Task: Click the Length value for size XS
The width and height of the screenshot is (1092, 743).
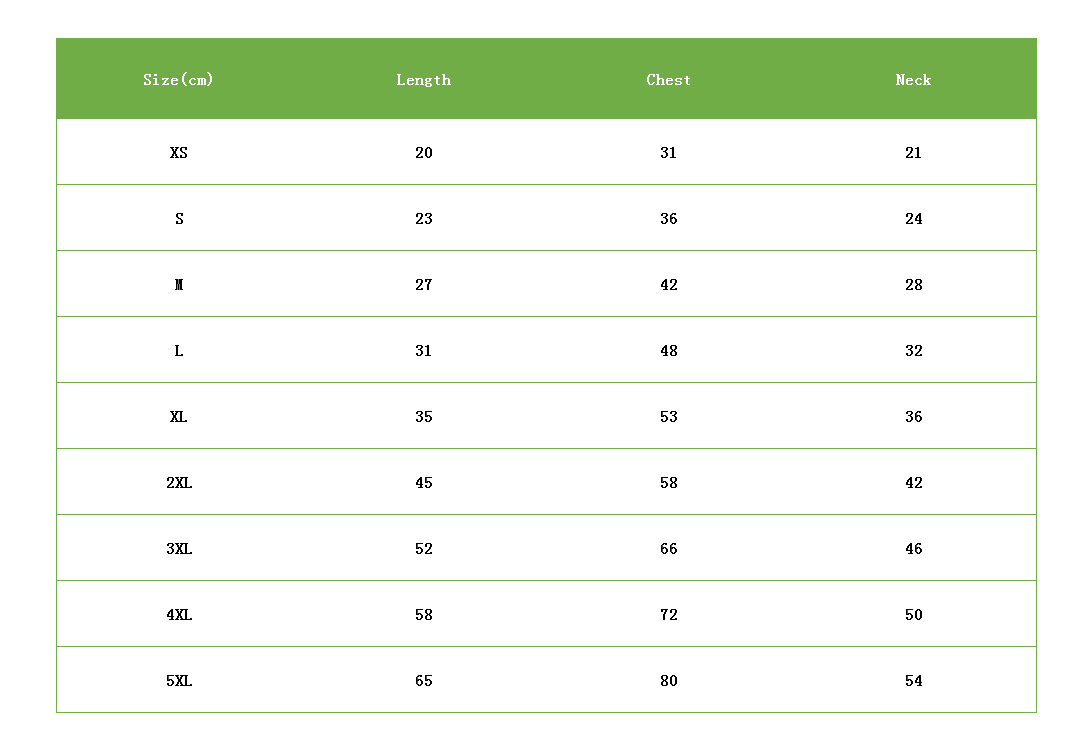Action: 424,153
